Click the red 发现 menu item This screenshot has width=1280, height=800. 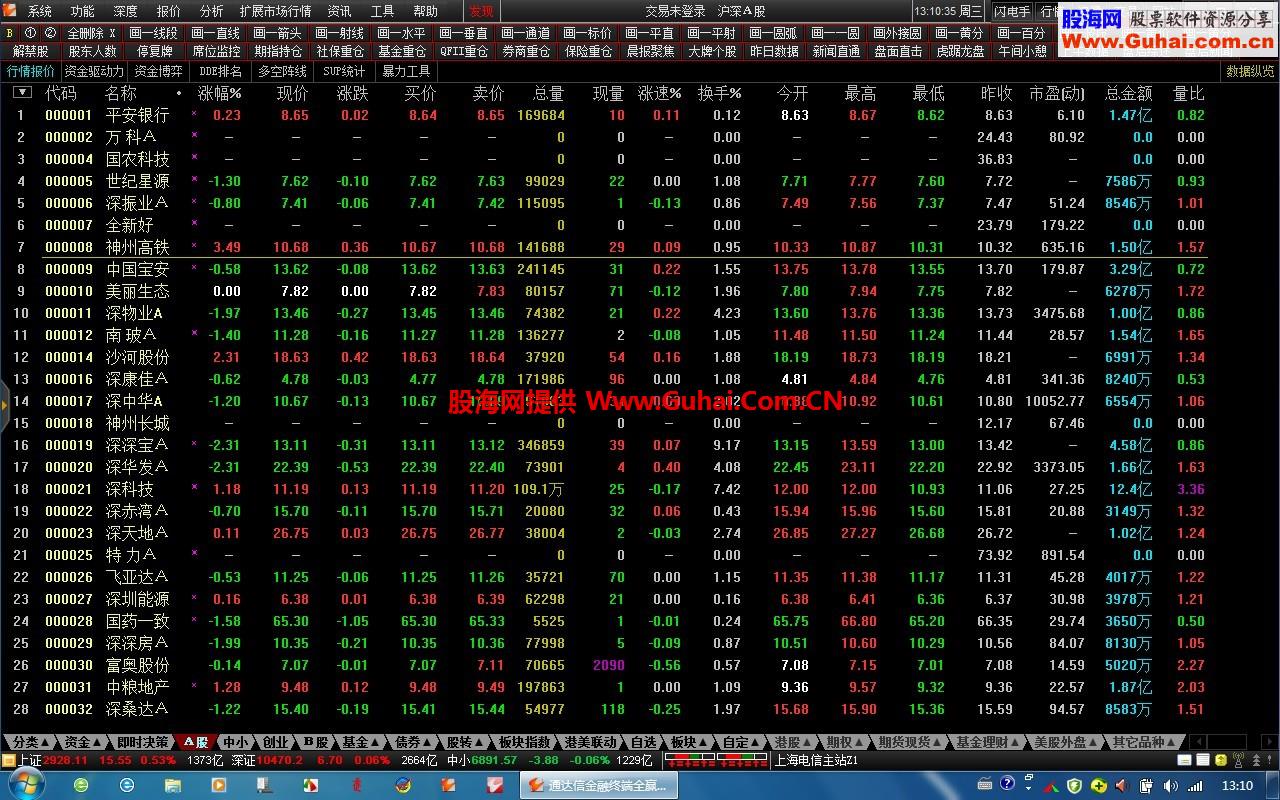[481, 11]
